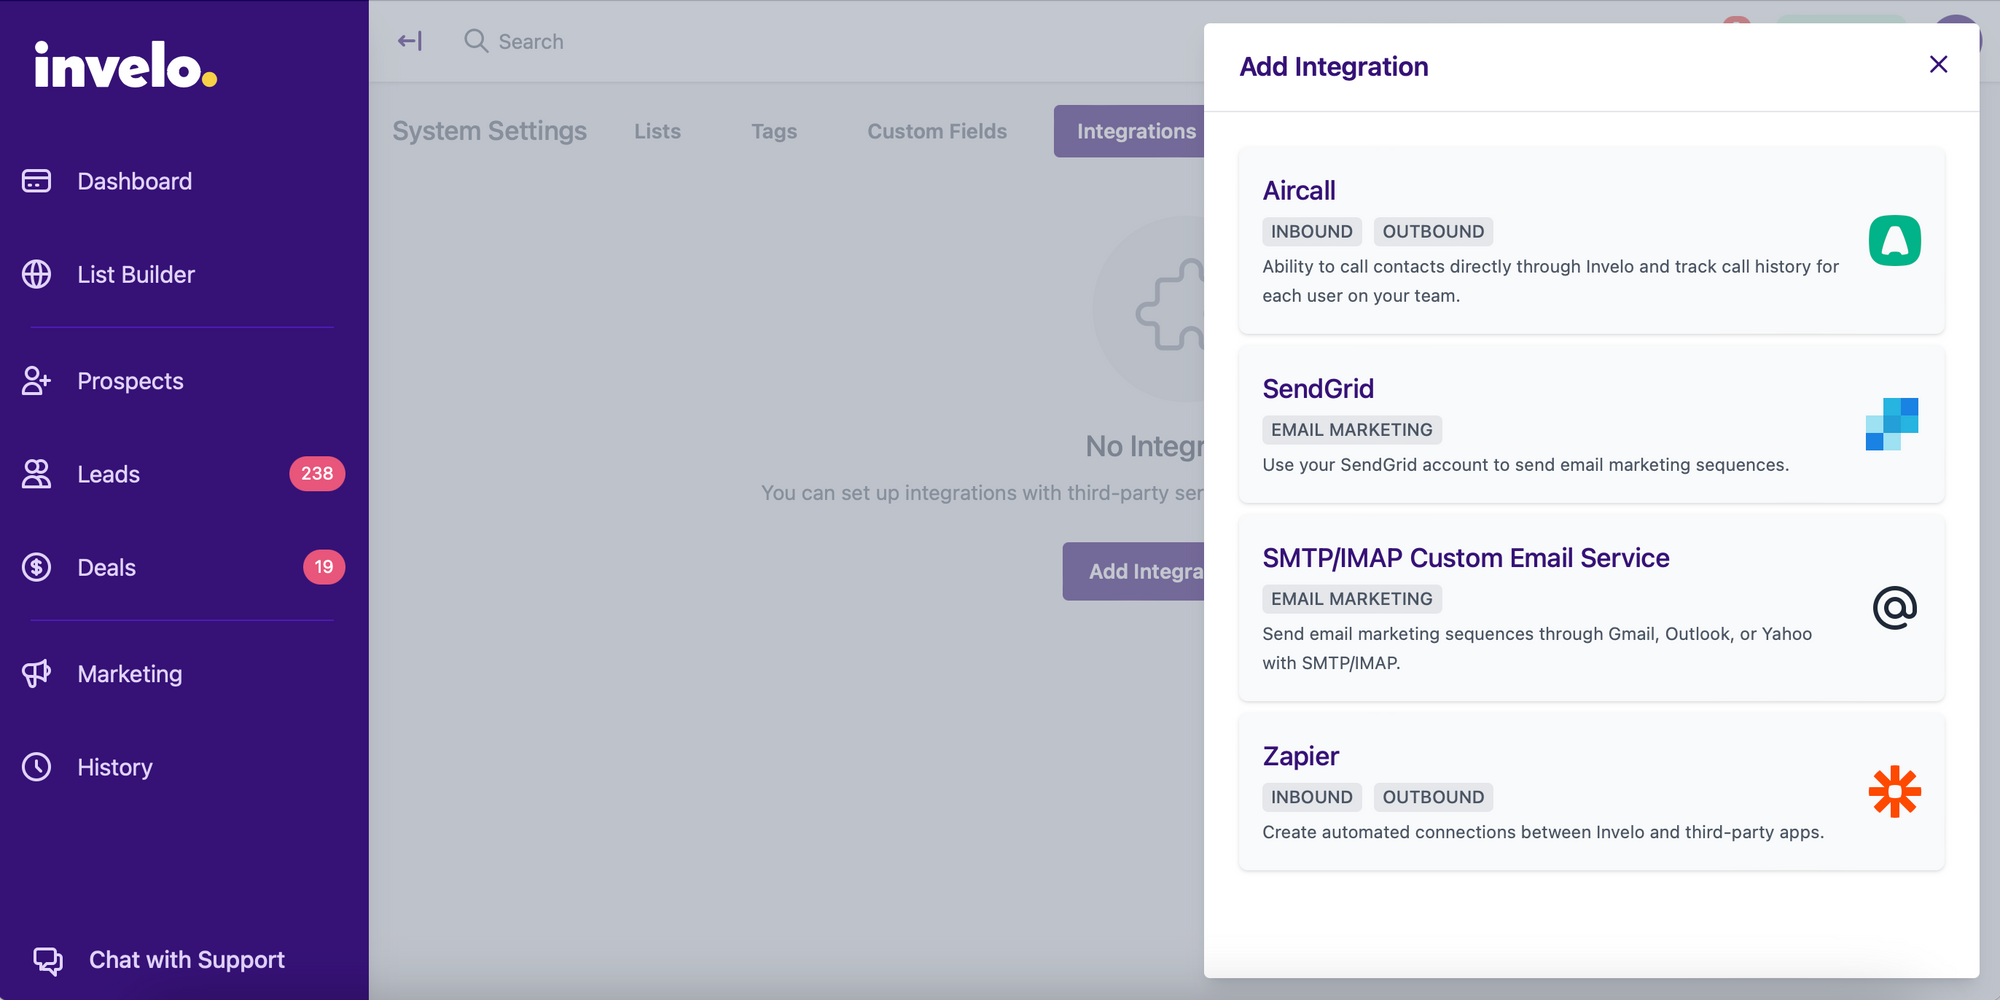This screenshot has width=2000, height=1000.
Task: Select the Integrations tab
Action: 1129,131
